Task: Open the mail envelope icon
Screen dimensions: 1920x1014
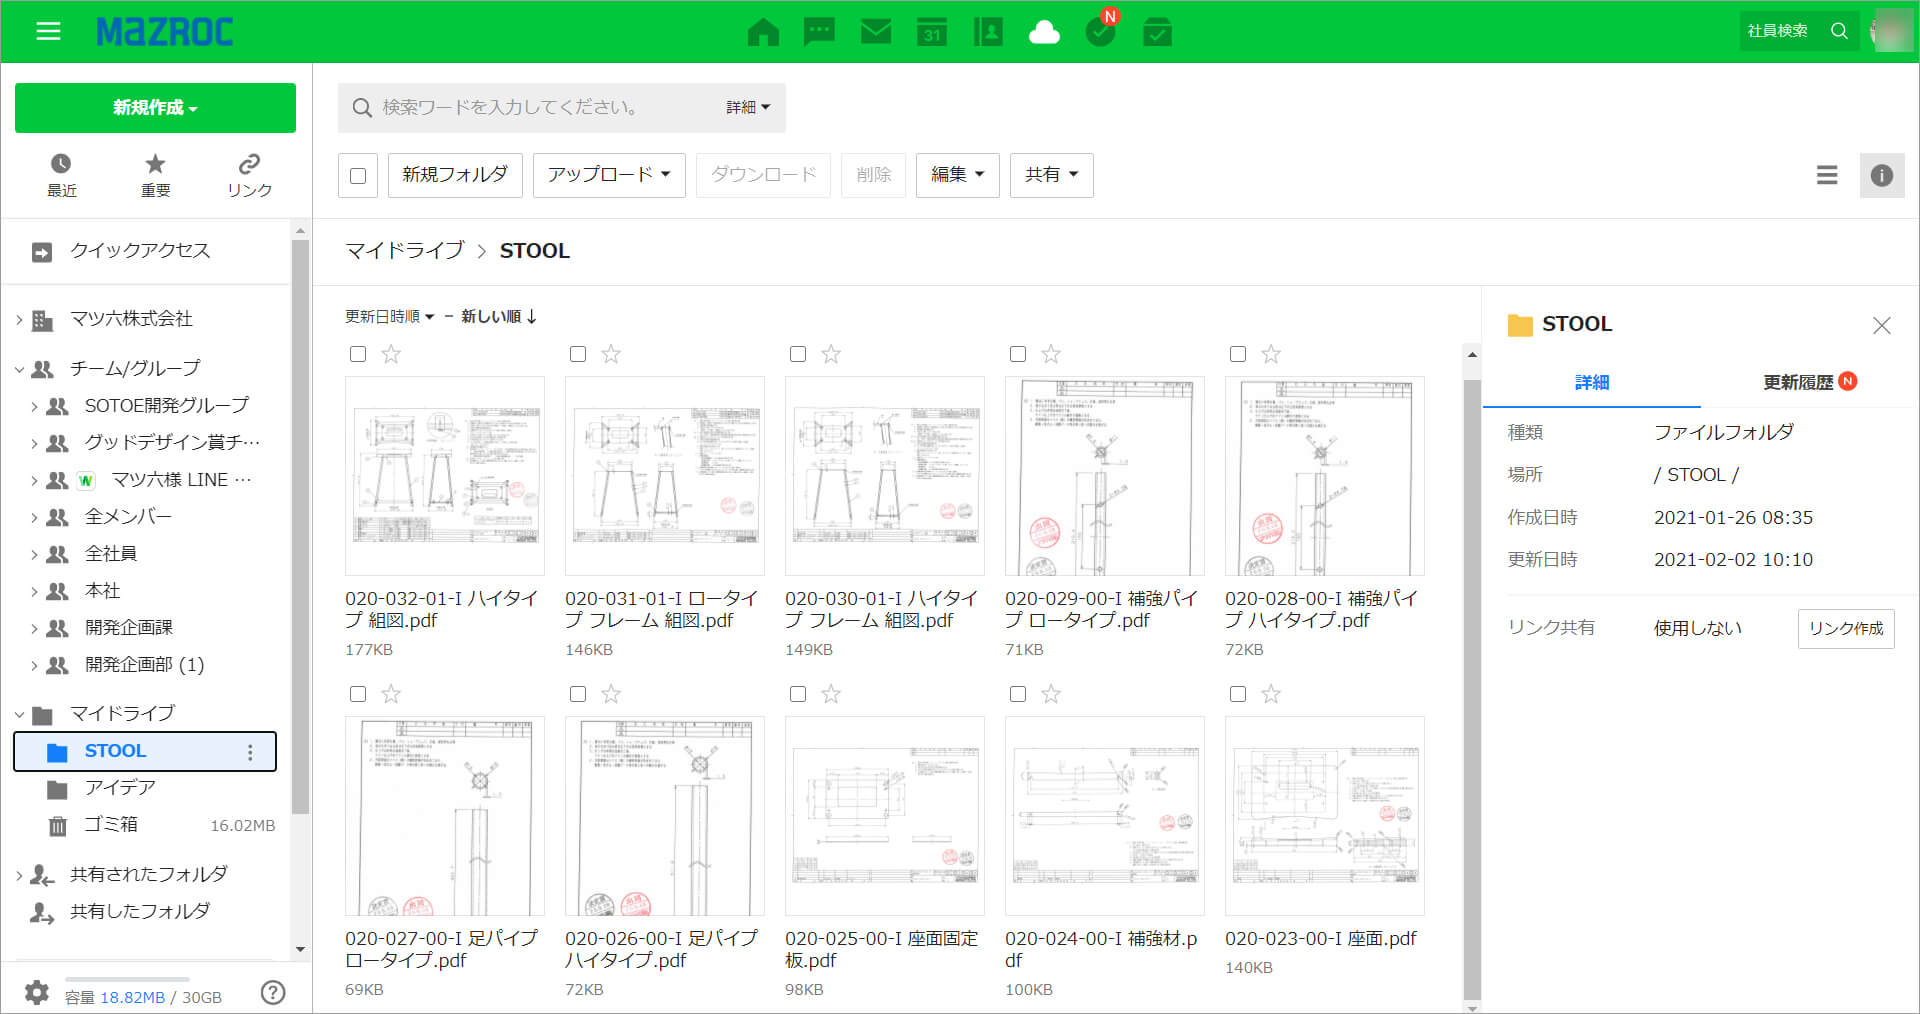Action: (876, 32)
